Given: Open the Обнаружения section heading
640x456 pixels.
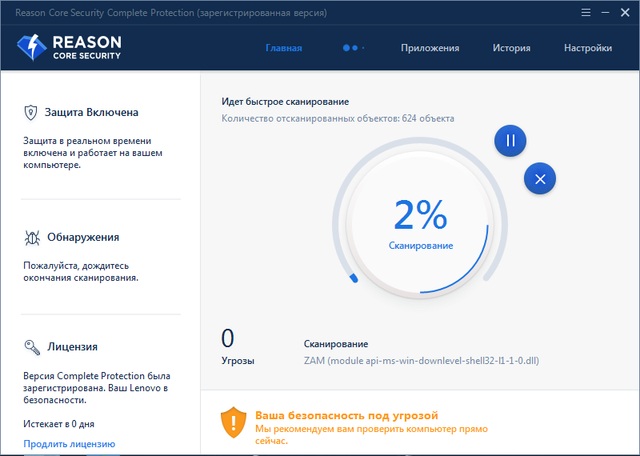Looking at the screenshot, I should pos(83,238).
